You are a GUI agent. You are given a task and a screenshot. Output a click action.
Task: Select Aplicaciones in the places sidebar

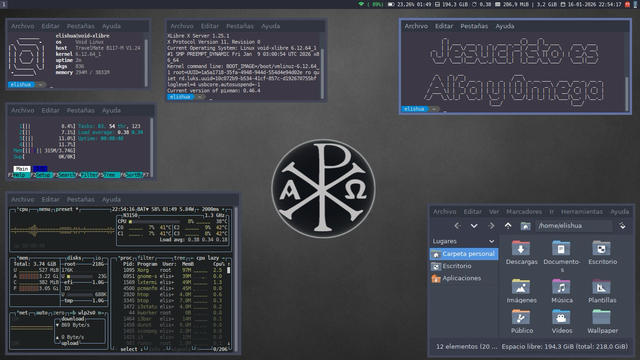(x=464, y=278)
